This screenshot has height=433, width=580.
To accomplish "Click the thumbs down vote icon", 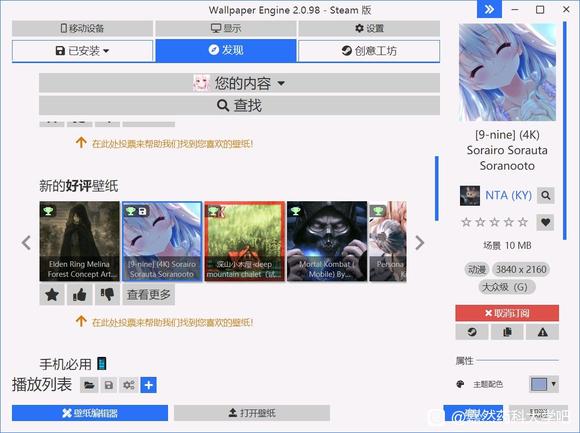I will point(107,295).
